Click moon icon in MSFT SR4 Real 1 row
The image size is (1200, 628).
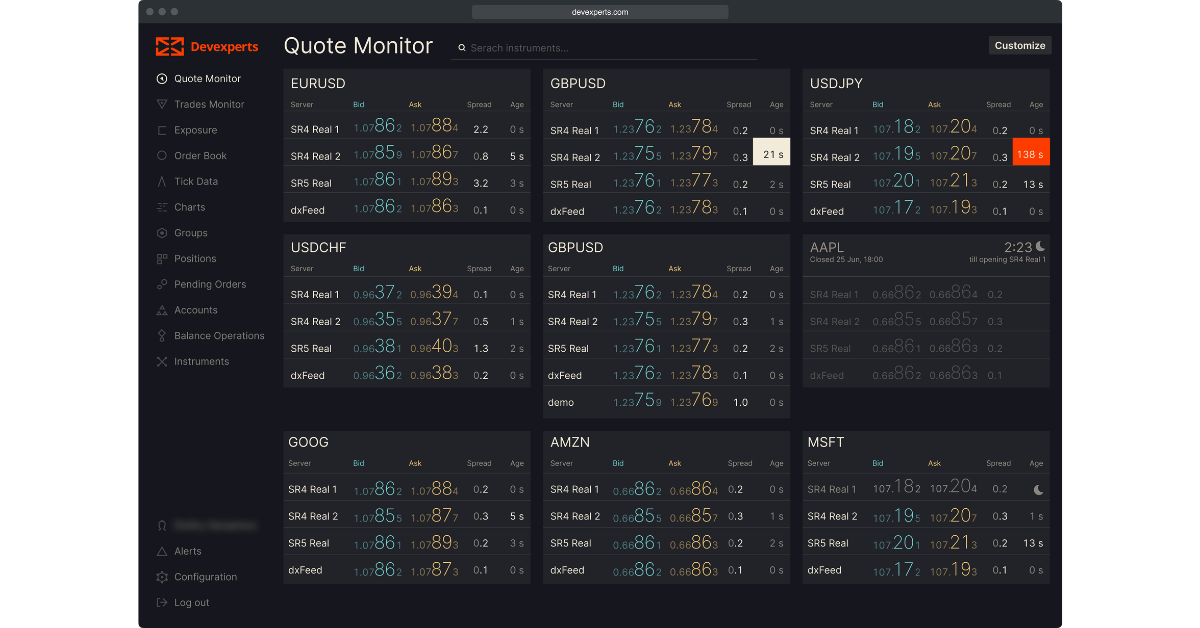coord(1038,490)
